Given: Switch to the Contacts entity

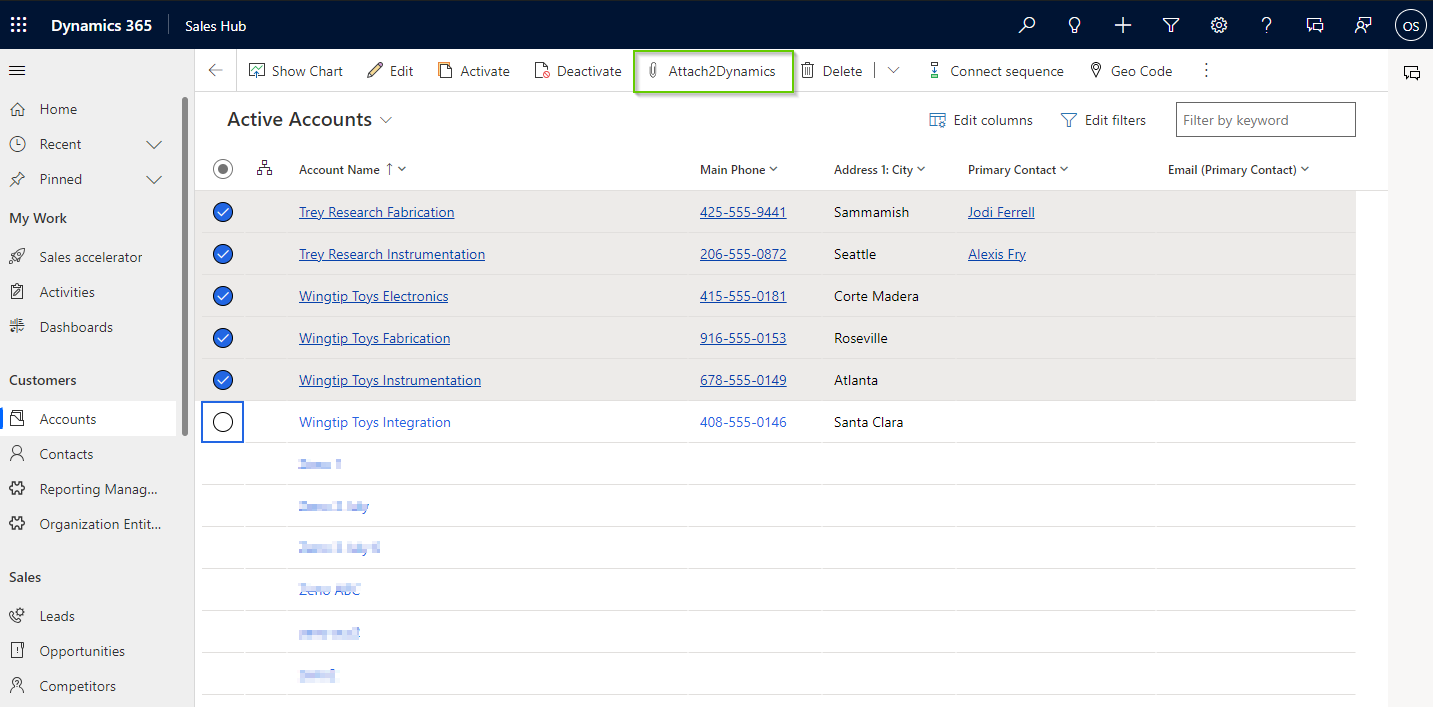Looking at the screenshot, I should tap(68, 453).
